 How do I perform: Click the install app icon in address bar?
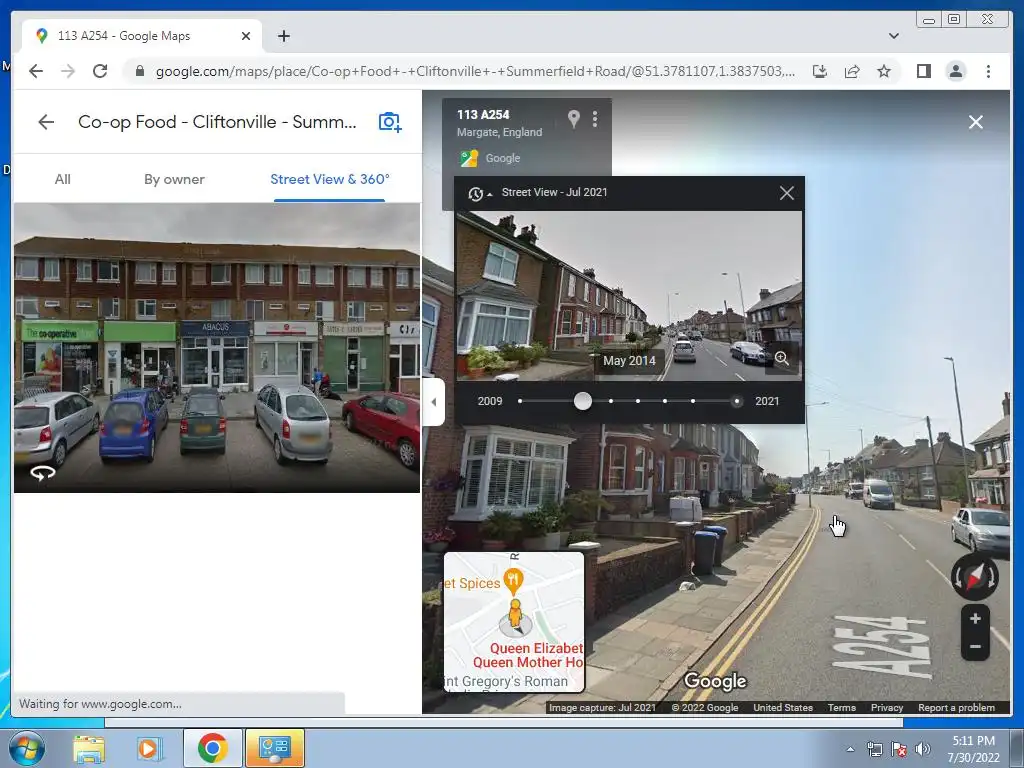click(820, 71)
